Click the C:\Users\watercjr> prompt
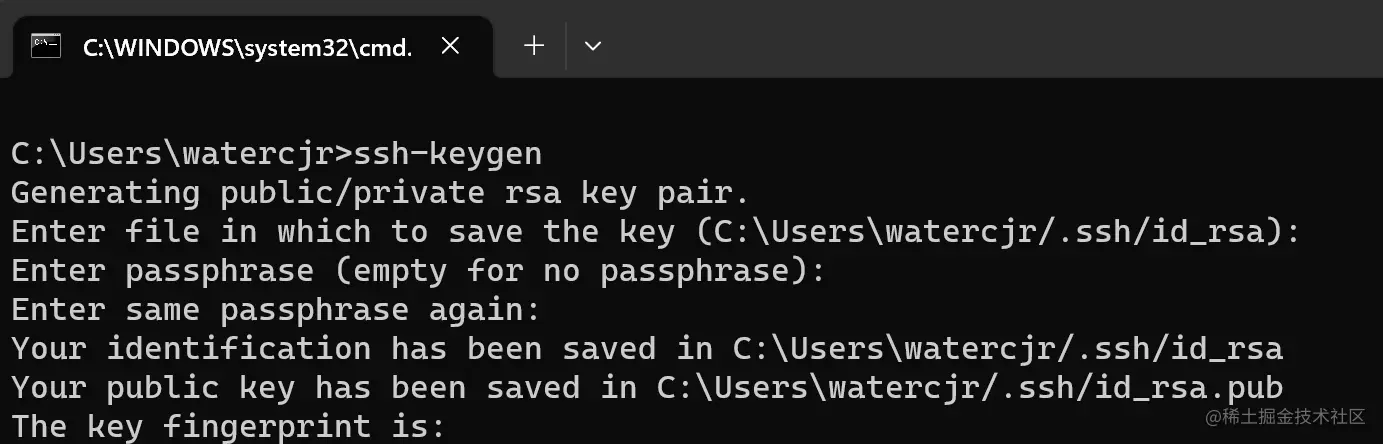1383x444 pixels. pyautogui.click(x=182, y=154)
